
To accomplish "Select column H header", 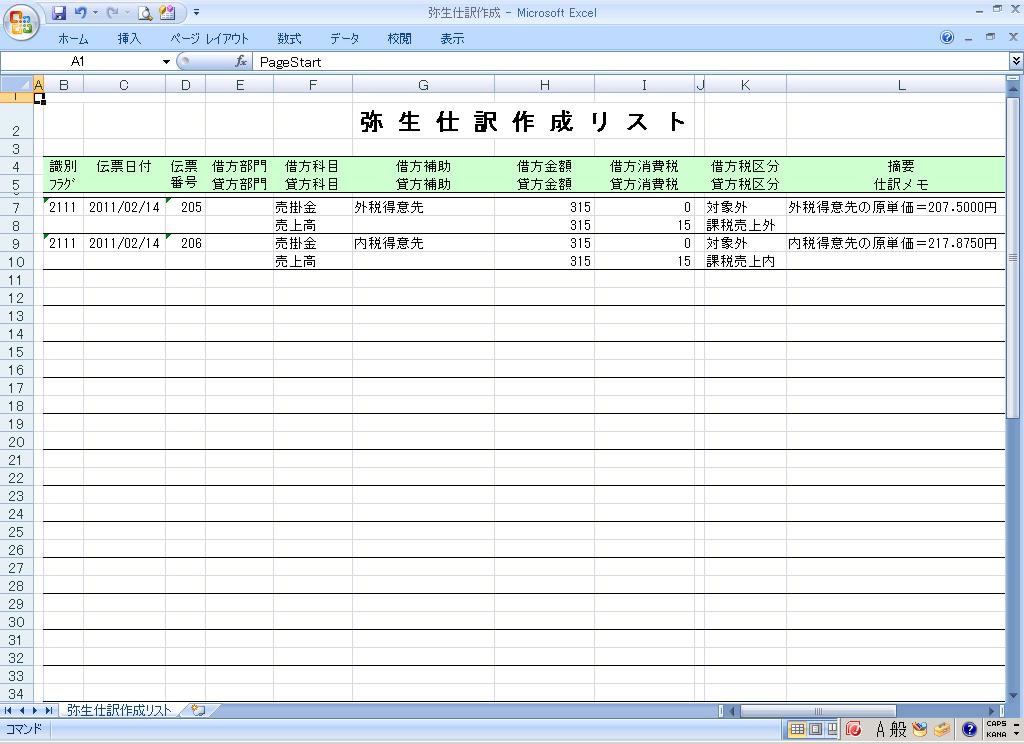I will pos(545,85).
